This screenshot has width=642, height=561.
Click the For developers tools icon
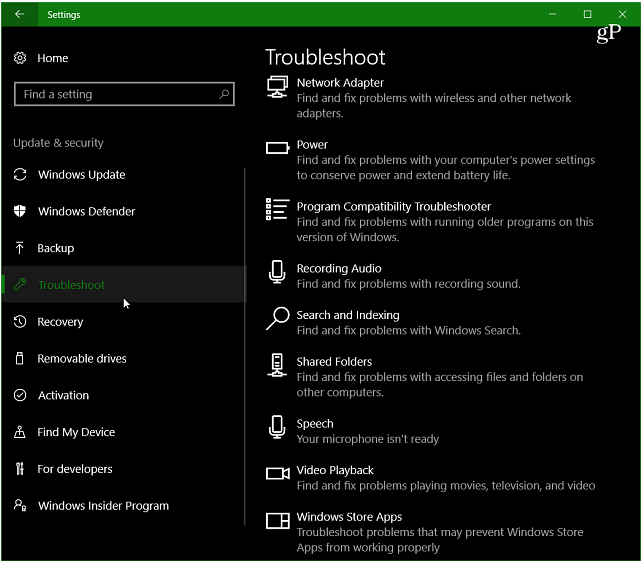[19, 468]
